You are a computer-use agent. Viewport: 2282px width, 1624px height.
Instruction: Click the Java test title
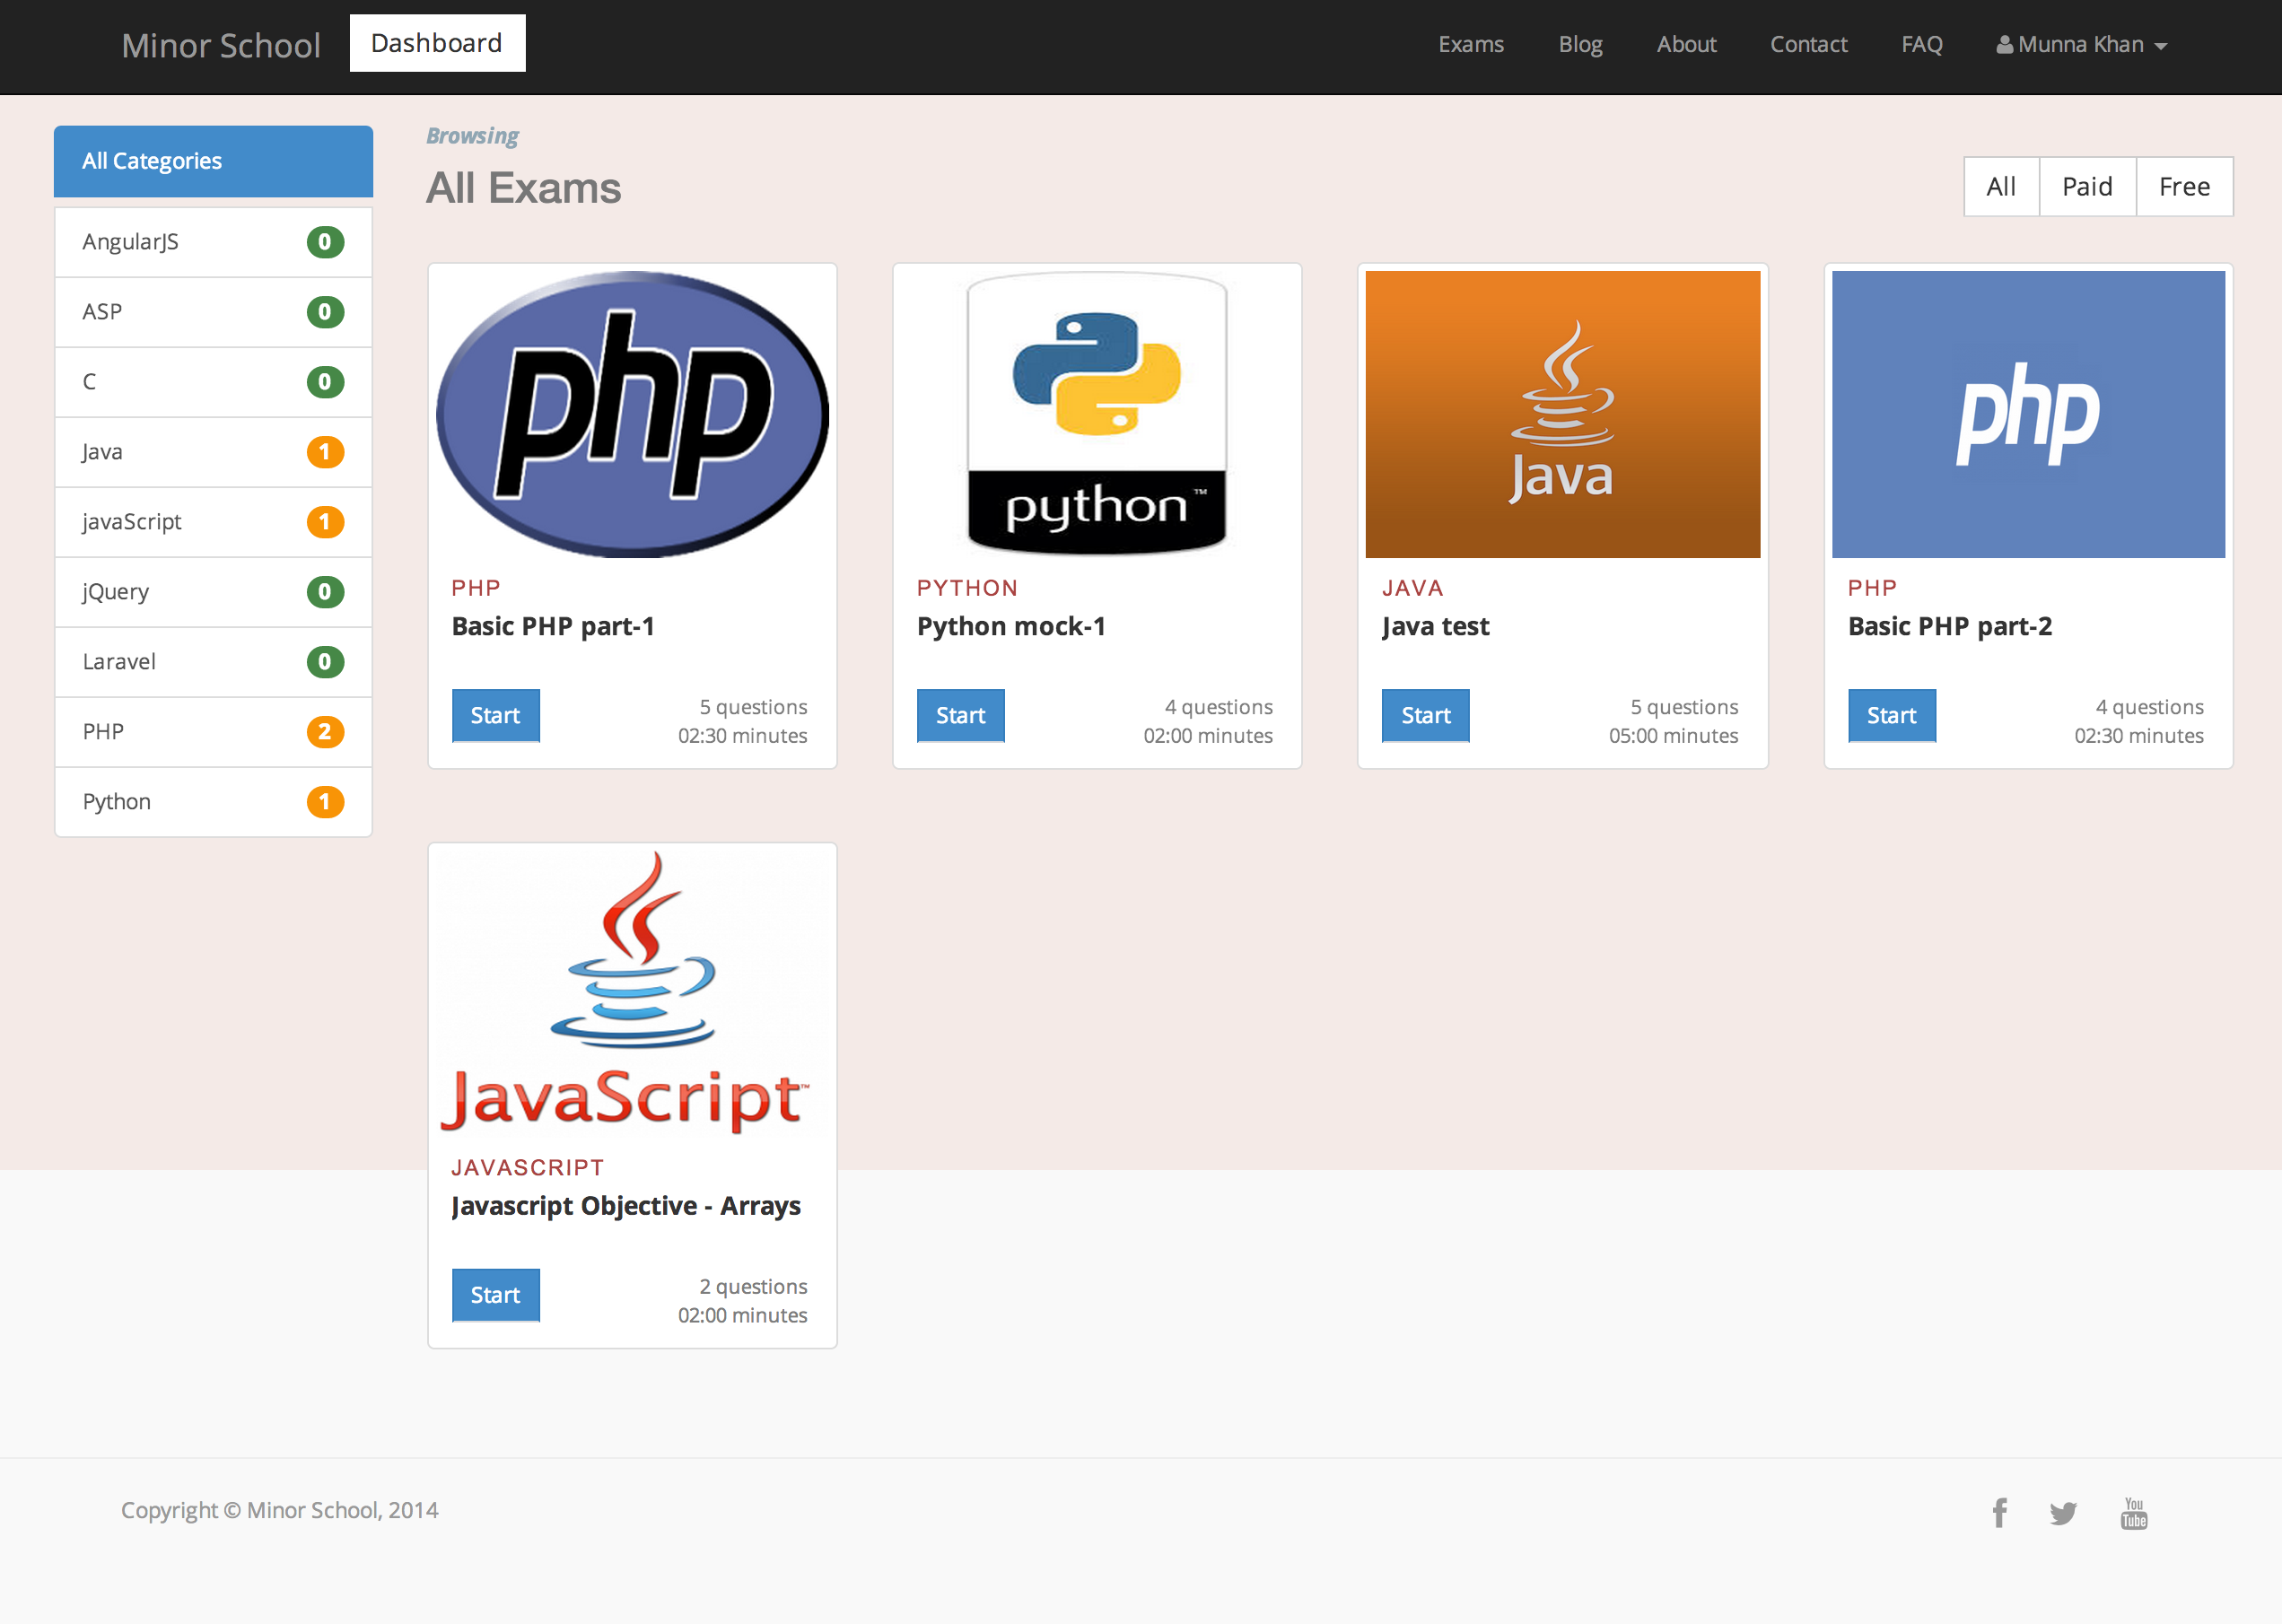click(x=1436, y=627)
